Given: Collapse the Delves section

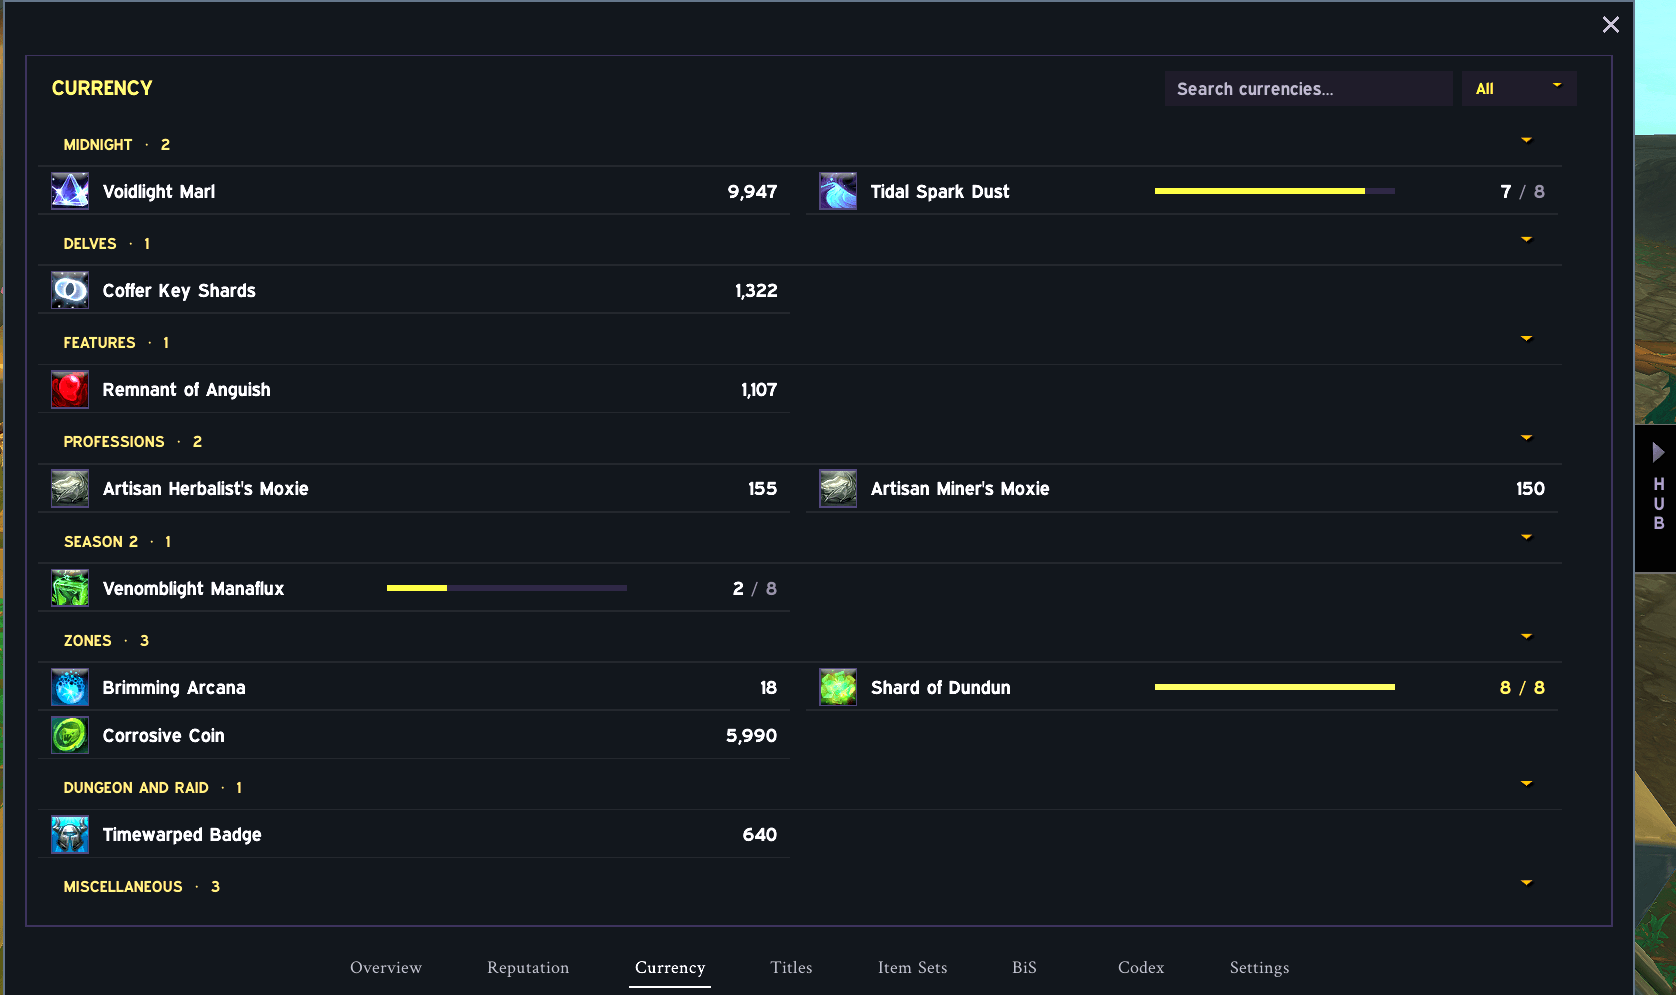Looking at the screenshot, I should tap(1526, 239).
